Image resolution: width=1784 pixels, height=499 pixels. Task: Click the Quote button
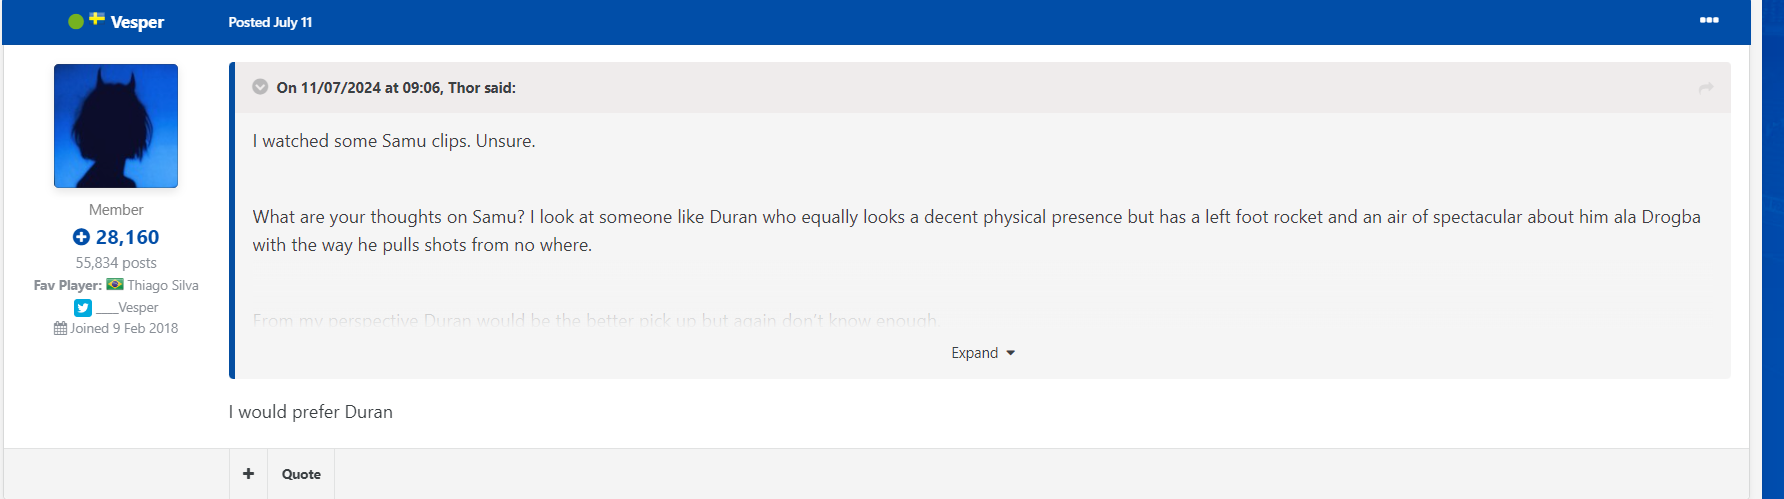click(301, 474)
